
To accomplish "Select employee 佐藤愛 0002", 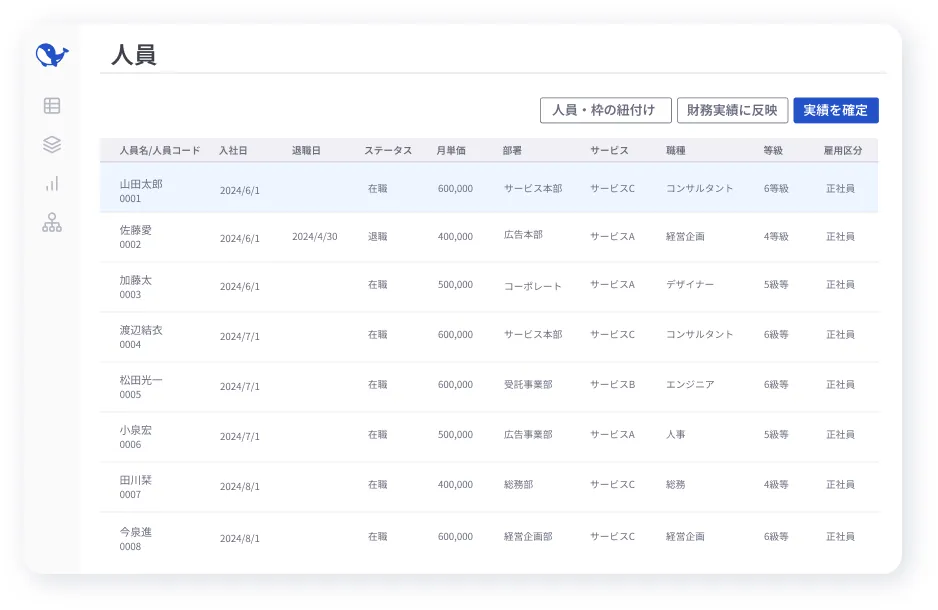I will point(136,237).
